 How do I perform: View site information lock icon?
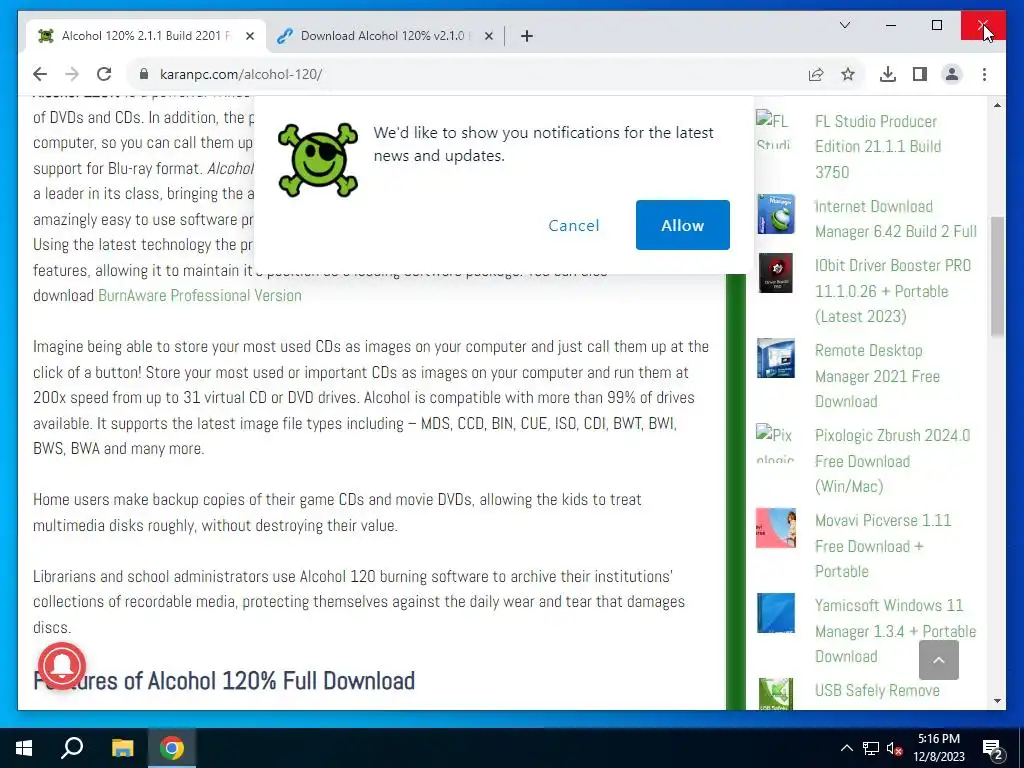(x=144, y=74)
